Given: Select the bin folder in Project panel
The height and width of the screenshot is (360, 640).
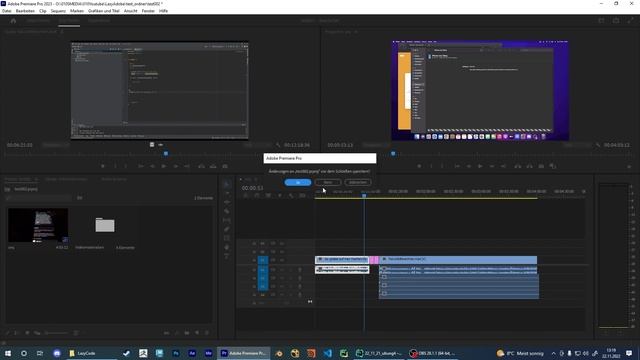Looking at the screenshot, I should [105, 225].
